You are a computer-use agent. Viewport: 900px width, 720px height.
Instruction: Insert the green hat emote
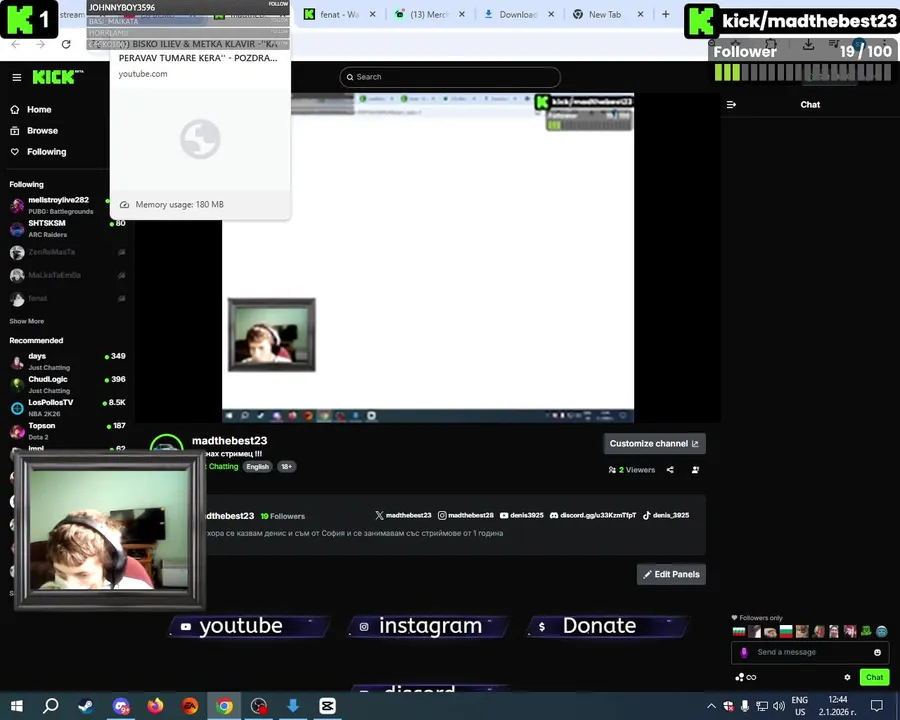(x=866, y=632)
